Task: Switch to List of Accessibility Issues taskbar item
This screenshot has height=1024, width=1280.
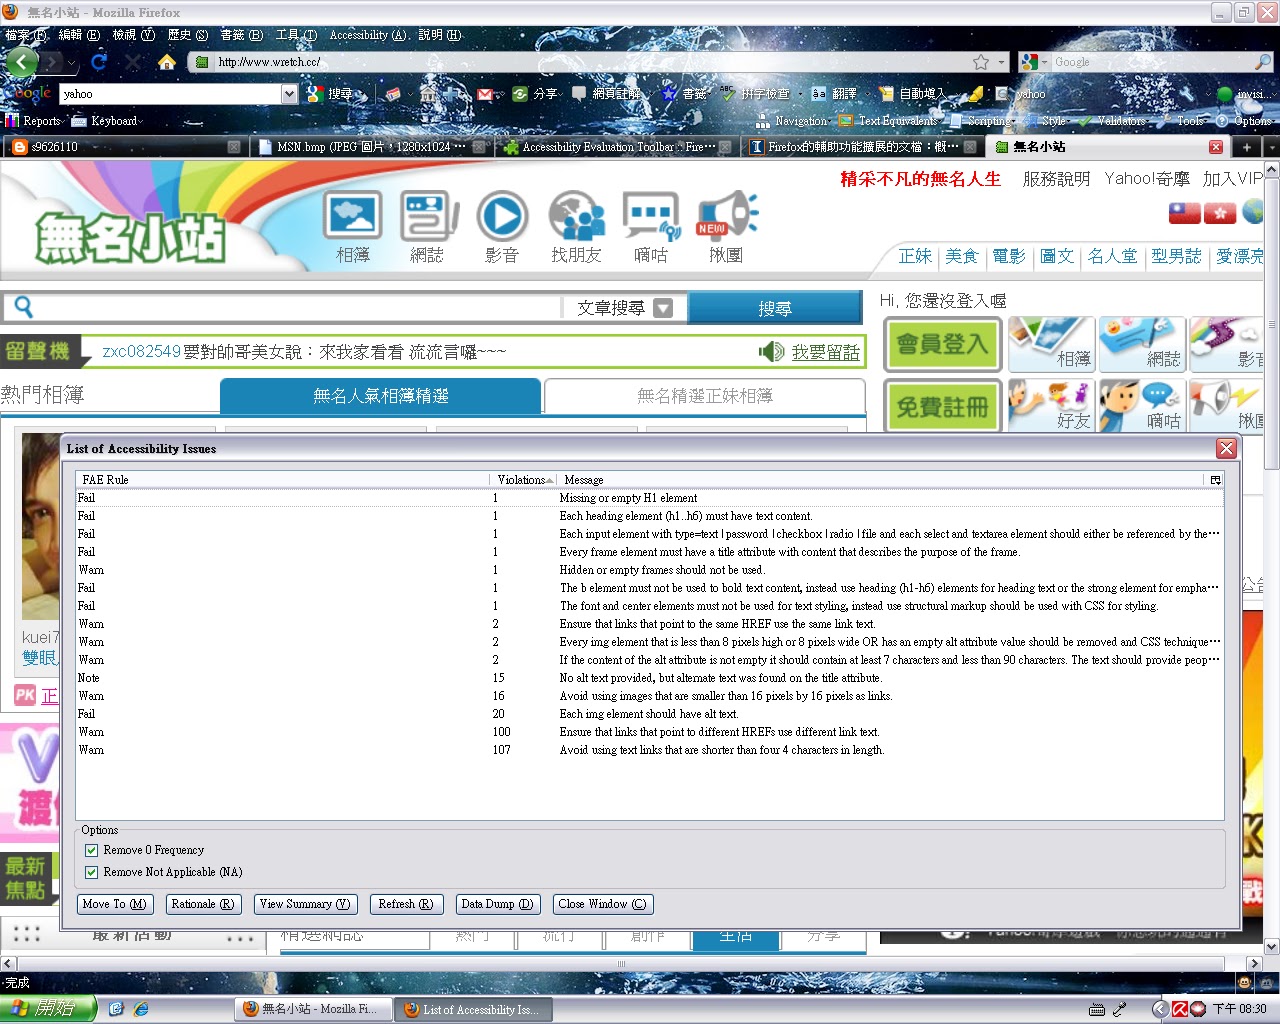Action: (x=472, y=1010)
